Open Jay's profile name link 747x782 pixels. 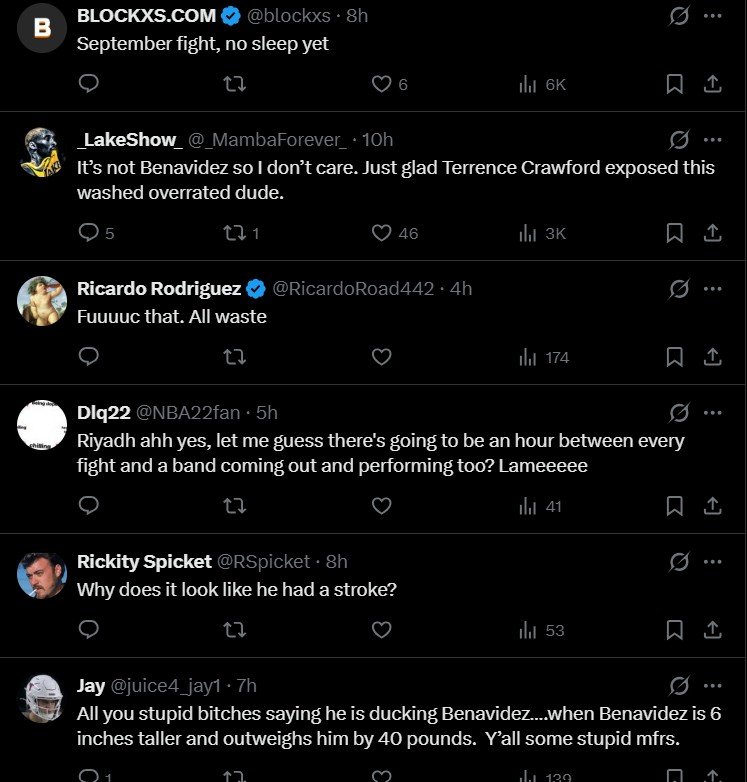(x=91, y=685)
